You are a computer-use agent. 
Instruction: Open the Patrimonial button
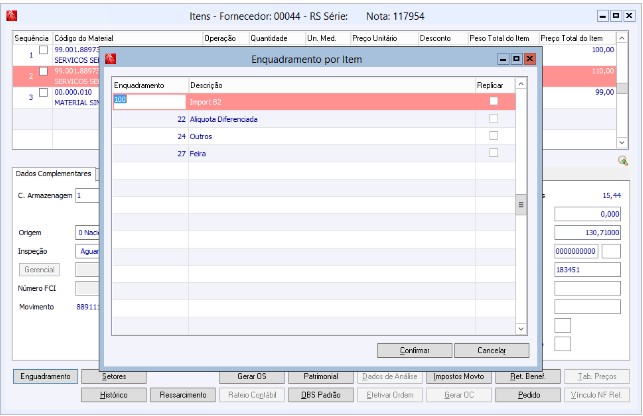click(x=321, y=376)
